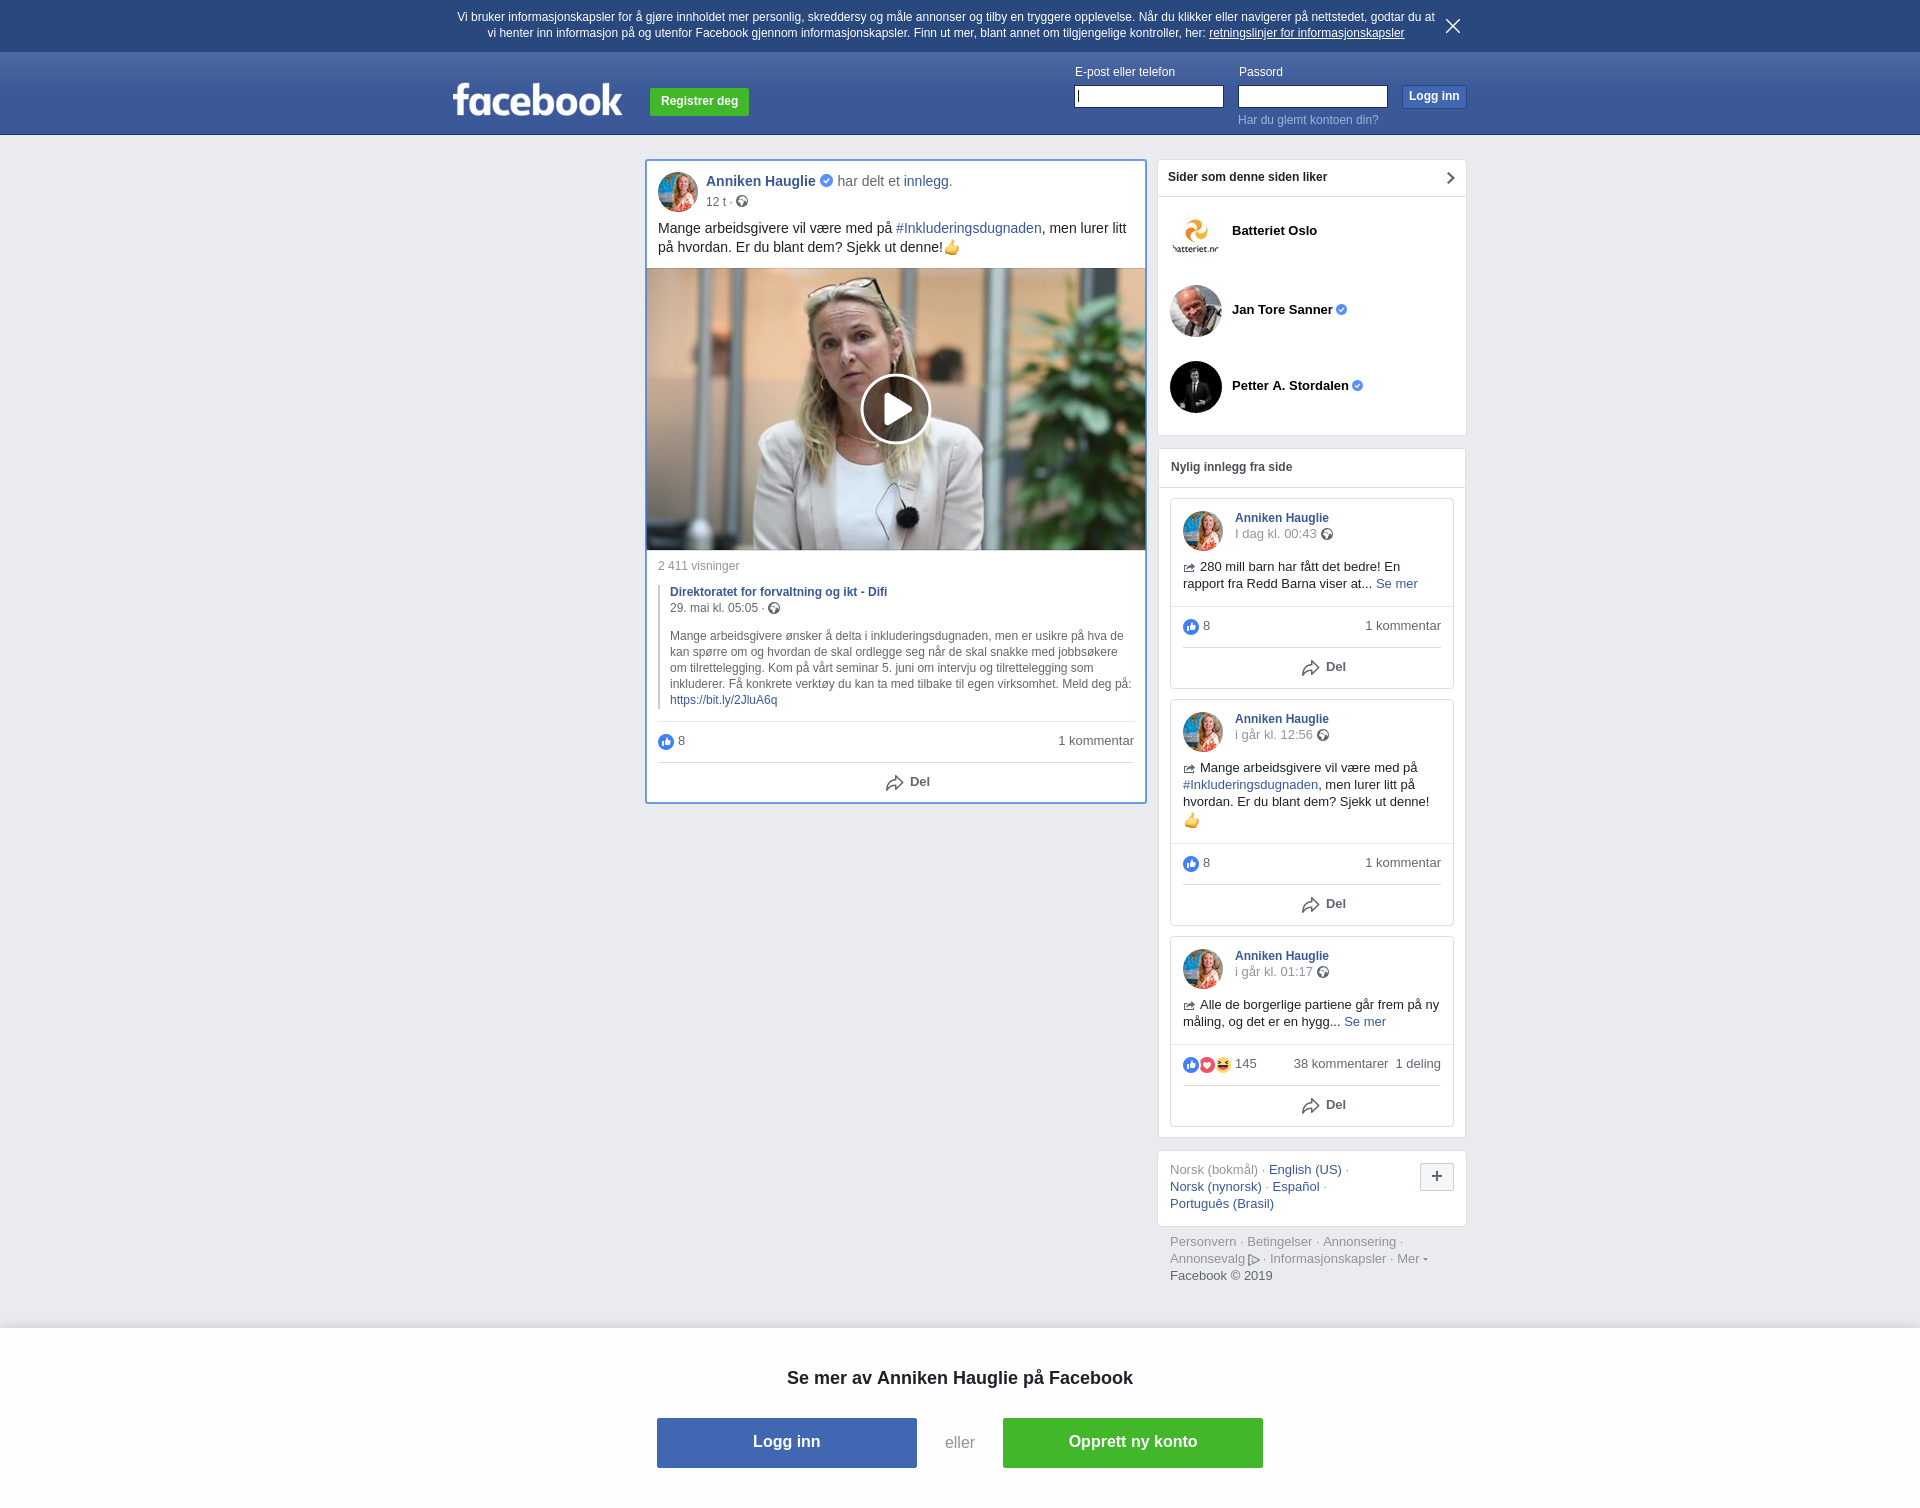Open the Batteriet Oslo page name
Screen dimensions: 1920x1508
pos(1274,231)
